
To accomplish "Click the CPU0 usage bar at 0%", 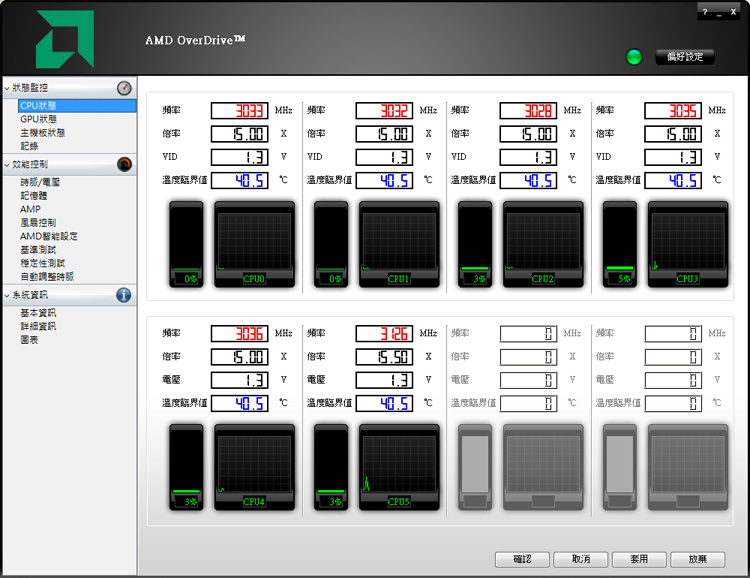I will [186, 245].
